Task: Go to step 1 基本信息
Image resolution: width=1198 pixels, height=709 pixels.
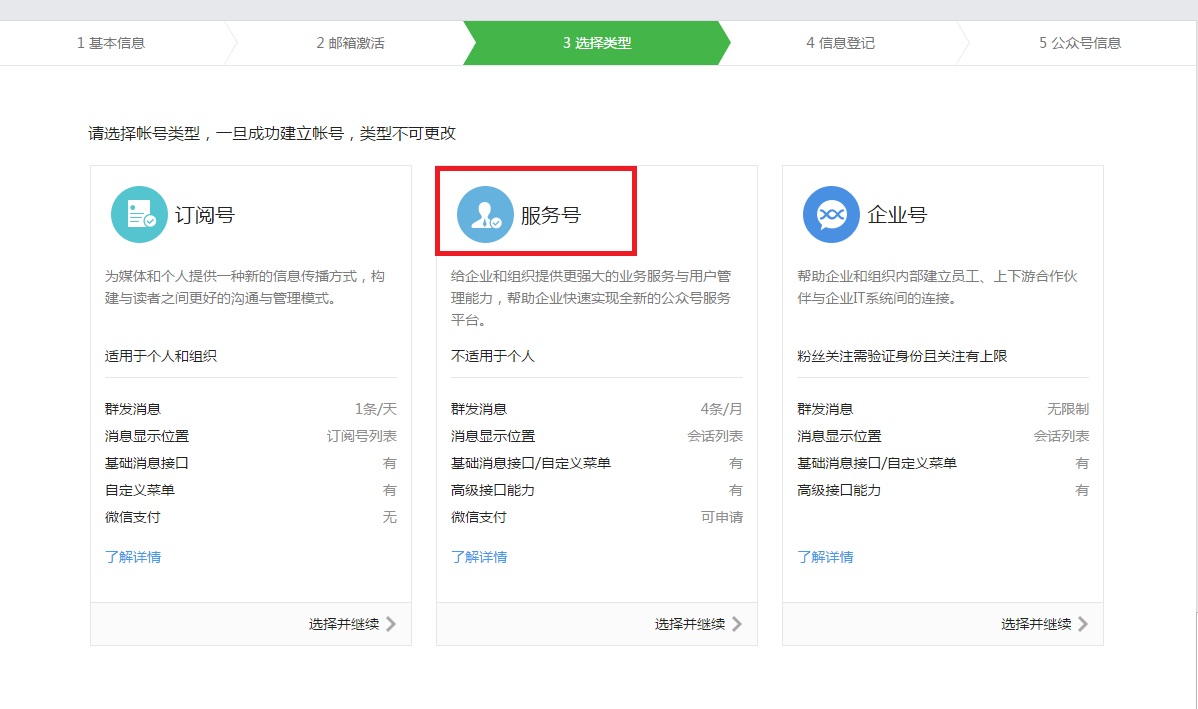Action: pos(111,43)
